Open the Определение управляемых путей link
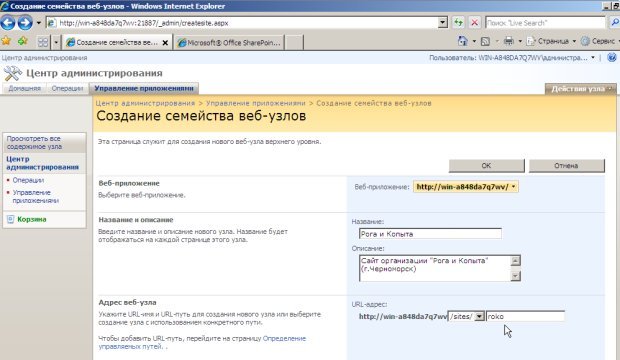This screenshot has height=360, width=620. click(x=202, y=342)
